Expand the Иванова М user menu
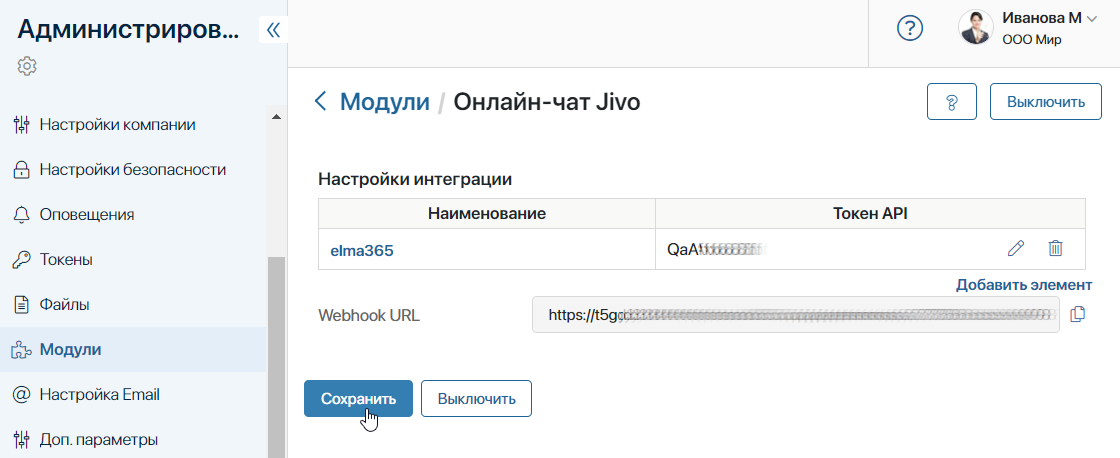This screenshot has height=458, width=1120. coord(1049,19)
